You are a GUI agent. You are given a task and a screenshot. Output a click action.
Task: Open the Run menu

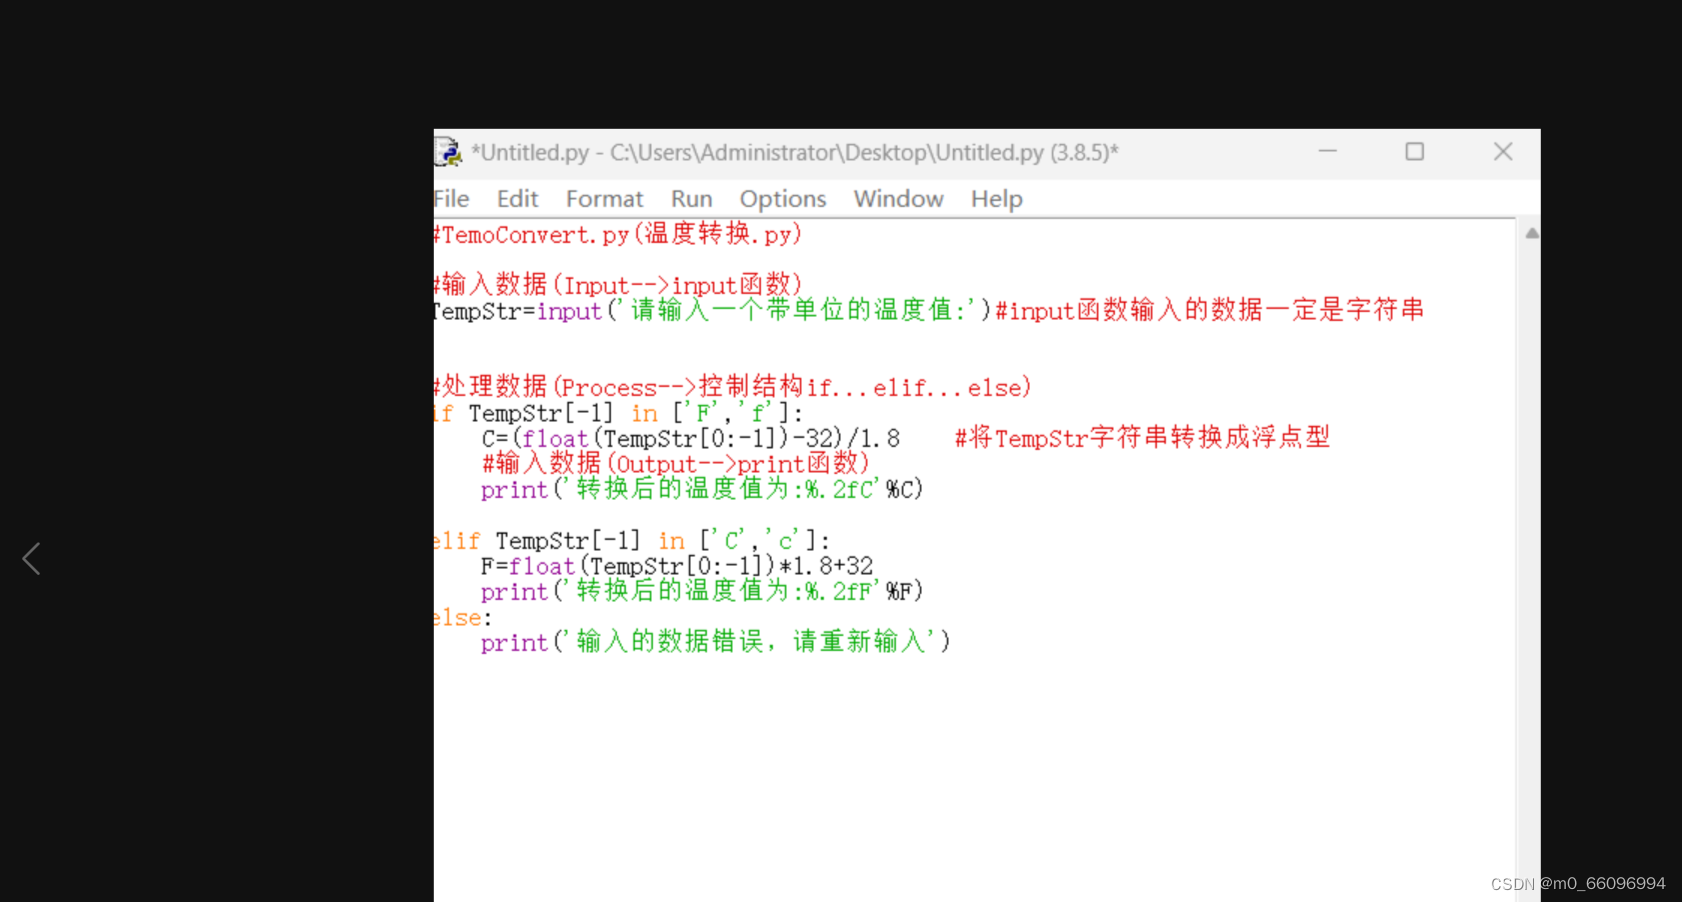coord(691,198)
